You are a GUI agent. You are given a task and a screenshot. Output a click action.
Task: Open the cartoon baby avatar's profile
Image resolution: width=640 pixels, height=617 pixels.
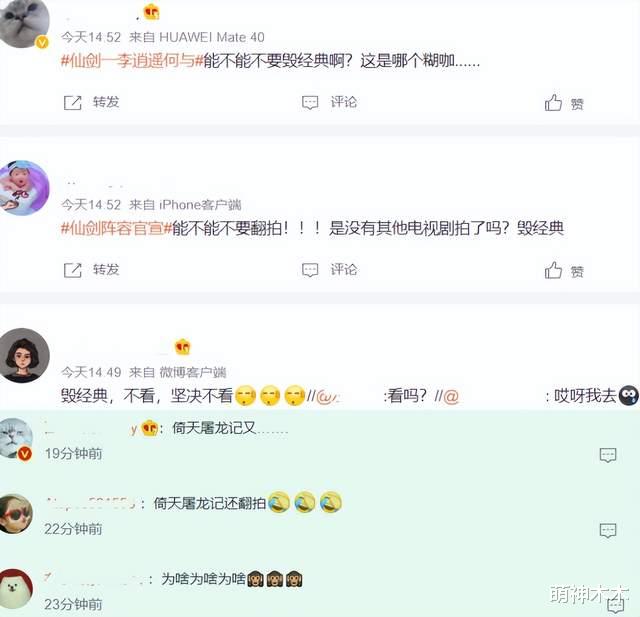point(24,188)
